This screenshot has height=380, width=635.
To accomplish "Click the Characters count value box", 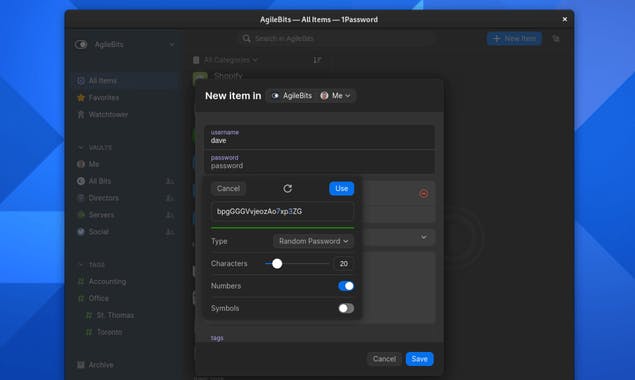I will click(343, 264).
